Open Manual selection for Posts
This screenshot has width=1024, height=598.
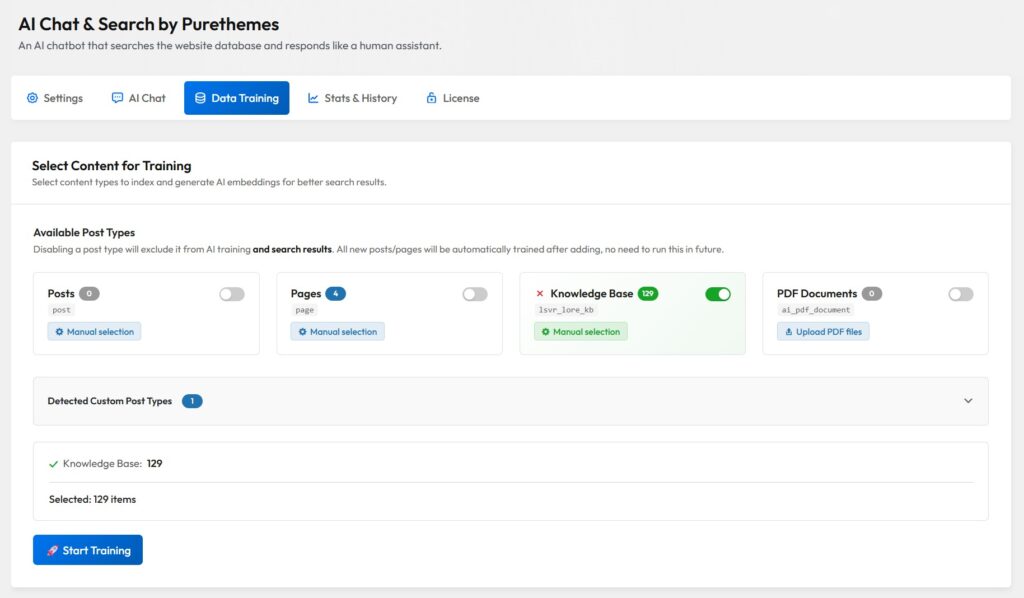click(94, 332)
